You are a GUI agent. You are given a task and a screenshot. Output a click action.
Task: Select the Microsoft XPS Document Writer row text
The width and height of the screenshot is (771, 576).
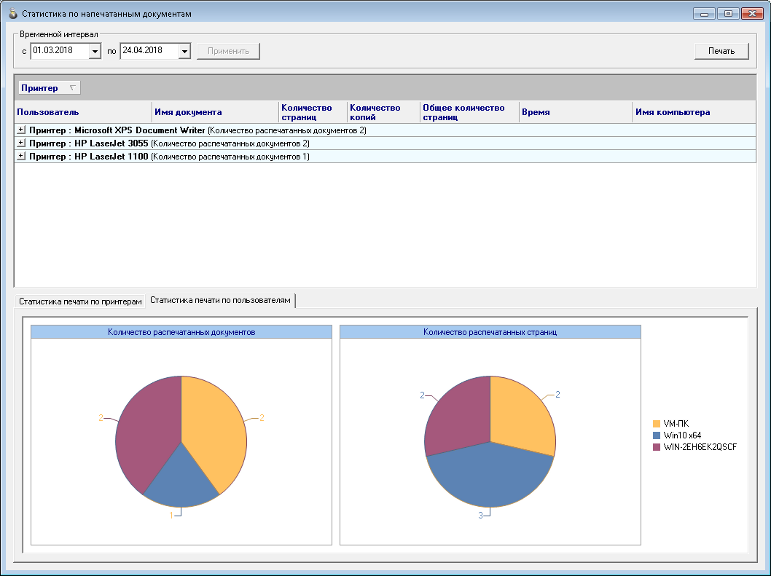[198, 130]
